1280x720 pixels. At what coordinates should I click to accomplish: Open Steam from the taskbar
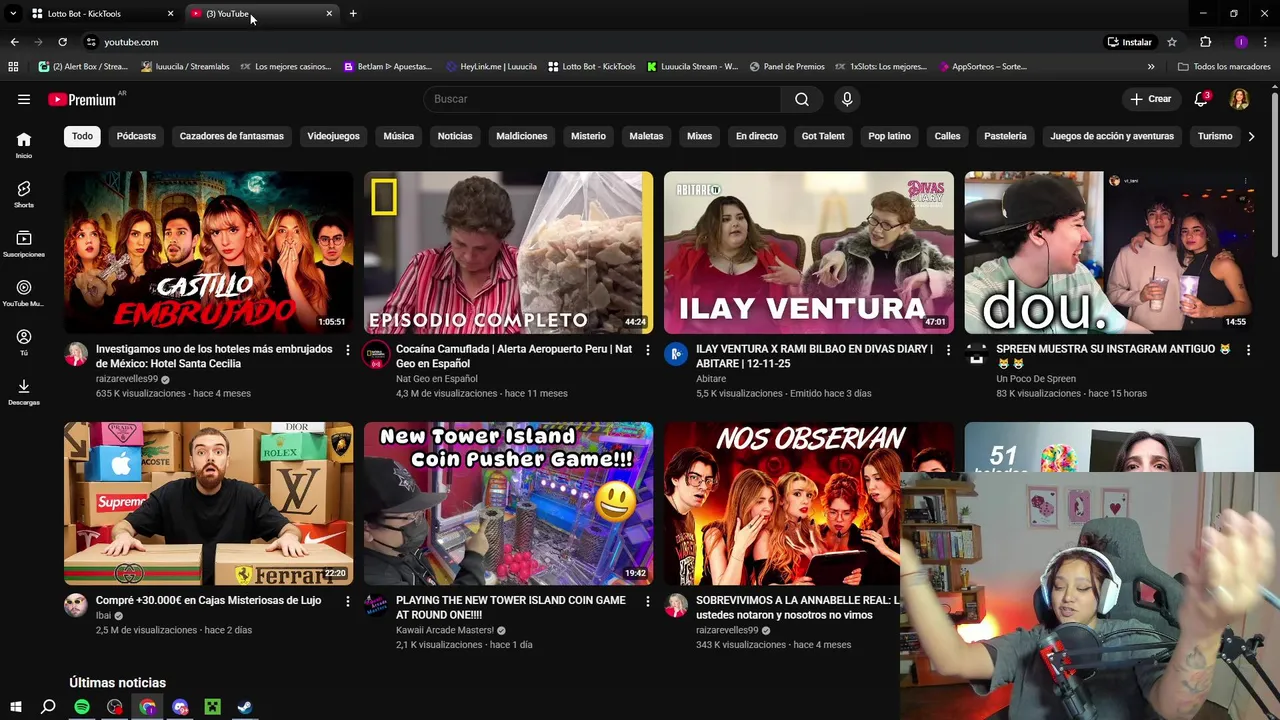point(245,707)
